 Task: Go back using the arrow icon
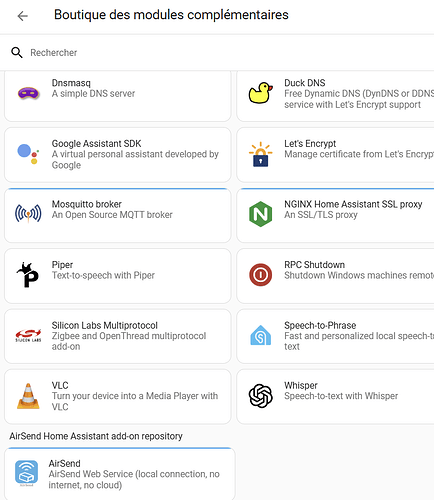(23, 16)
